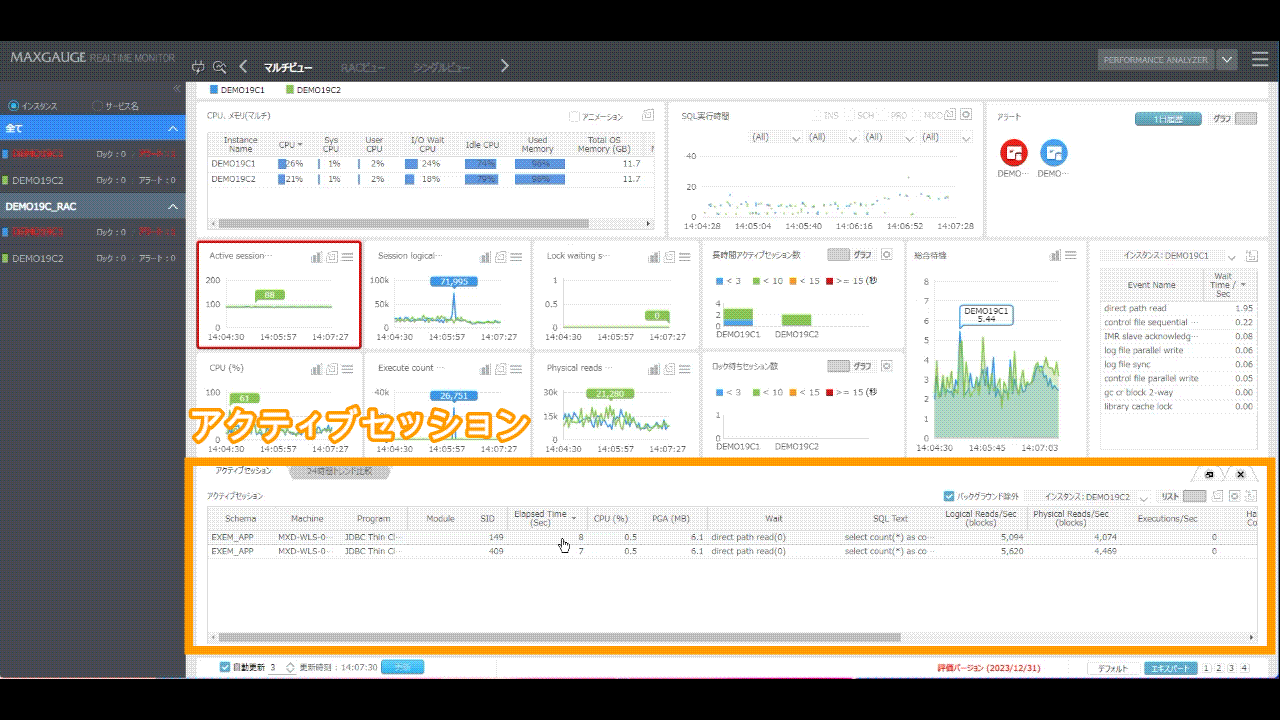Toggle グラフ switch in アラート panel

point(1245,118)
